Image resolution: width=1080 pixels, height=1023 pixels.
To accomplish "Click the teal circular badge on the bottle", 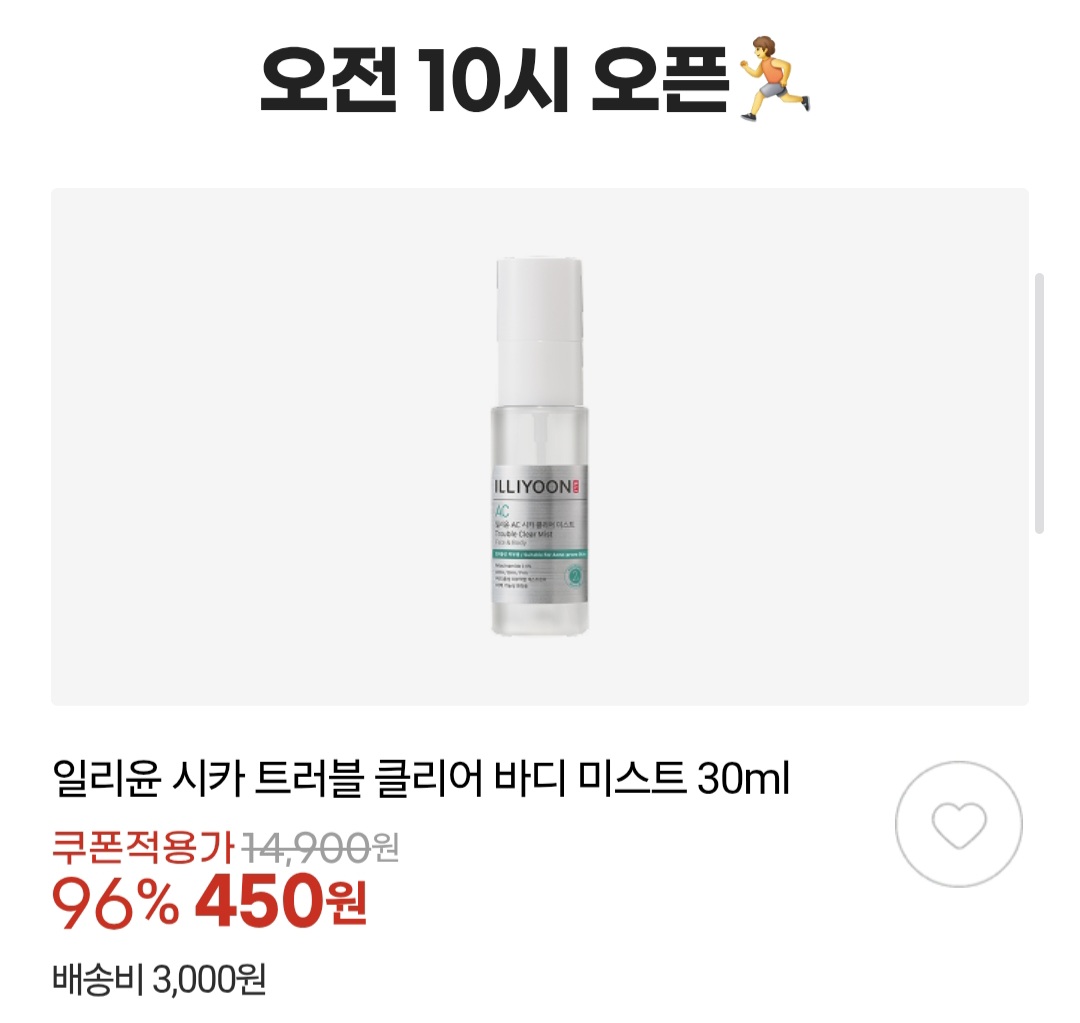I will pos(575,577).
